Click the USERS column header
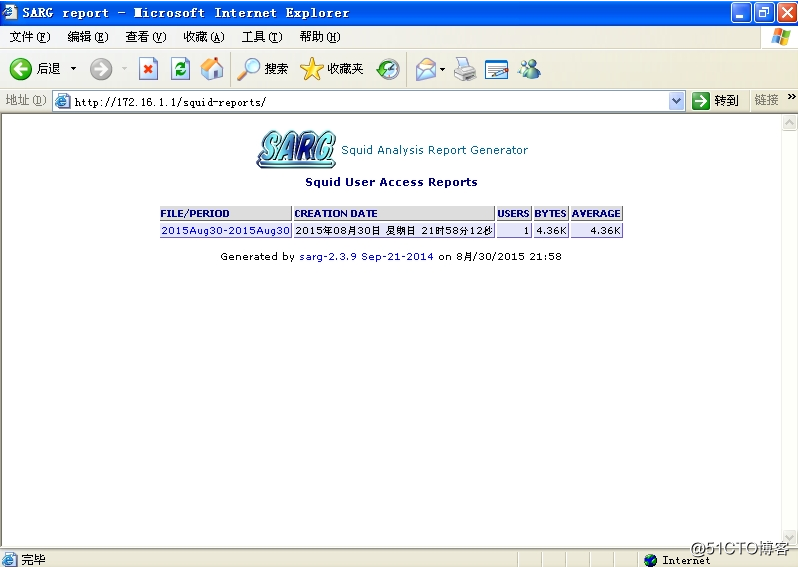The height and width of the screenshot is (567, 799). [513, 213]
